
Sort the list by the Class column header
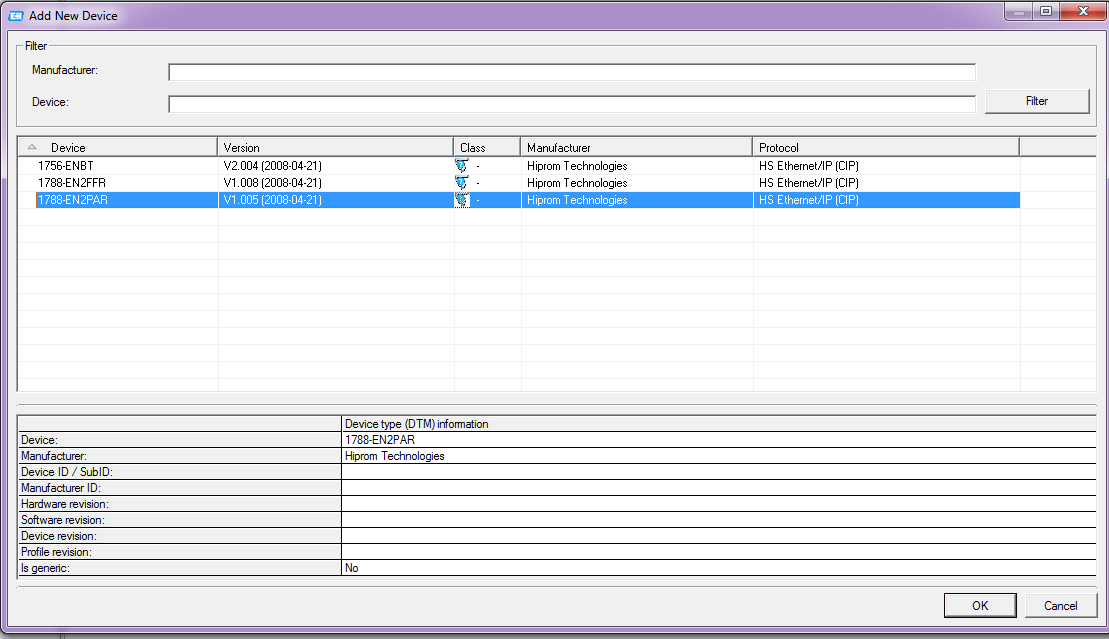[486, 147]
